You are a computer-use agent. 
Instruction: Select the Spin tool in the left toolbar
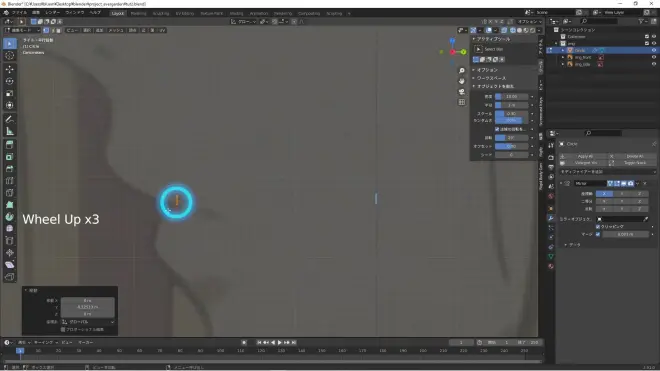click(x=10, y=217)
